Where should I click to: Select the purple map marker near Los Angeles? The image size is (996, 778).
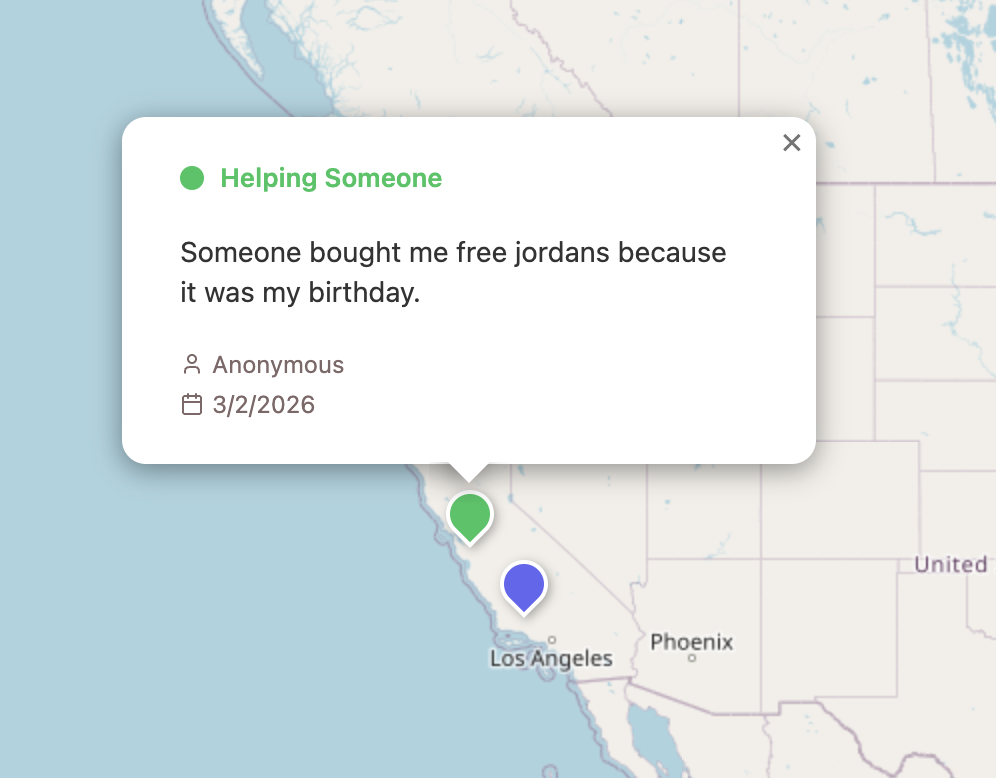(524, 585)
